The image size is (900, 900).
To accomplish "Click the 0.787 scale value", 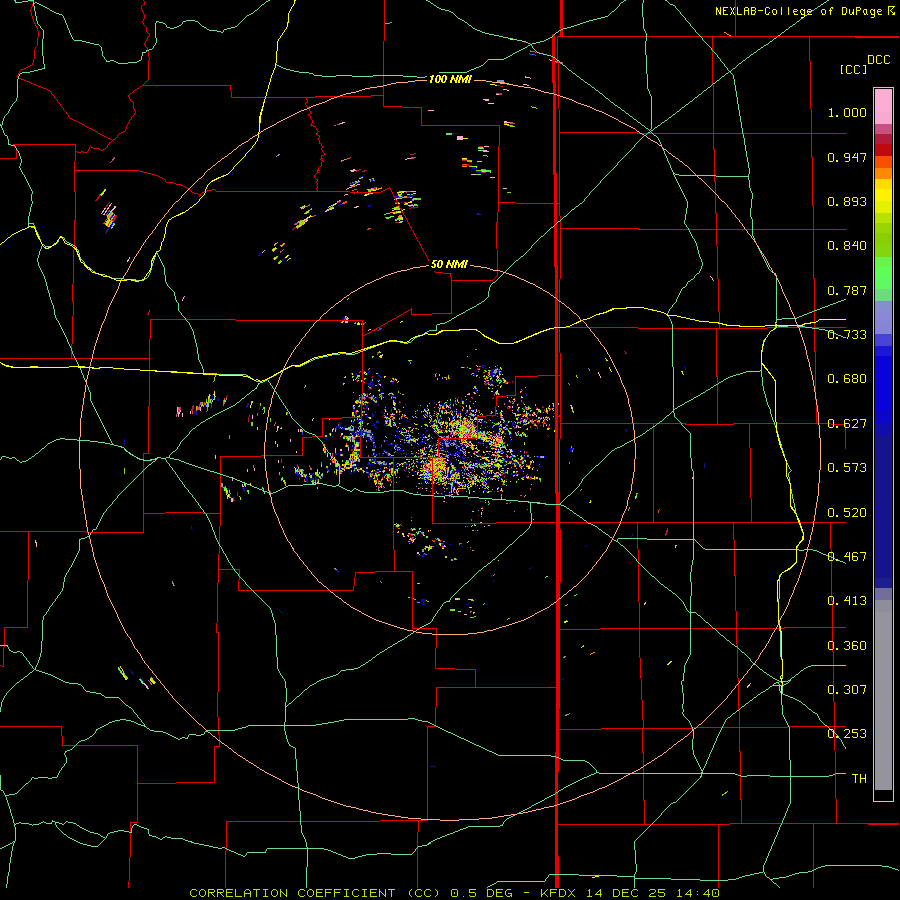I will pyautogui.click(x=847, y=290).
